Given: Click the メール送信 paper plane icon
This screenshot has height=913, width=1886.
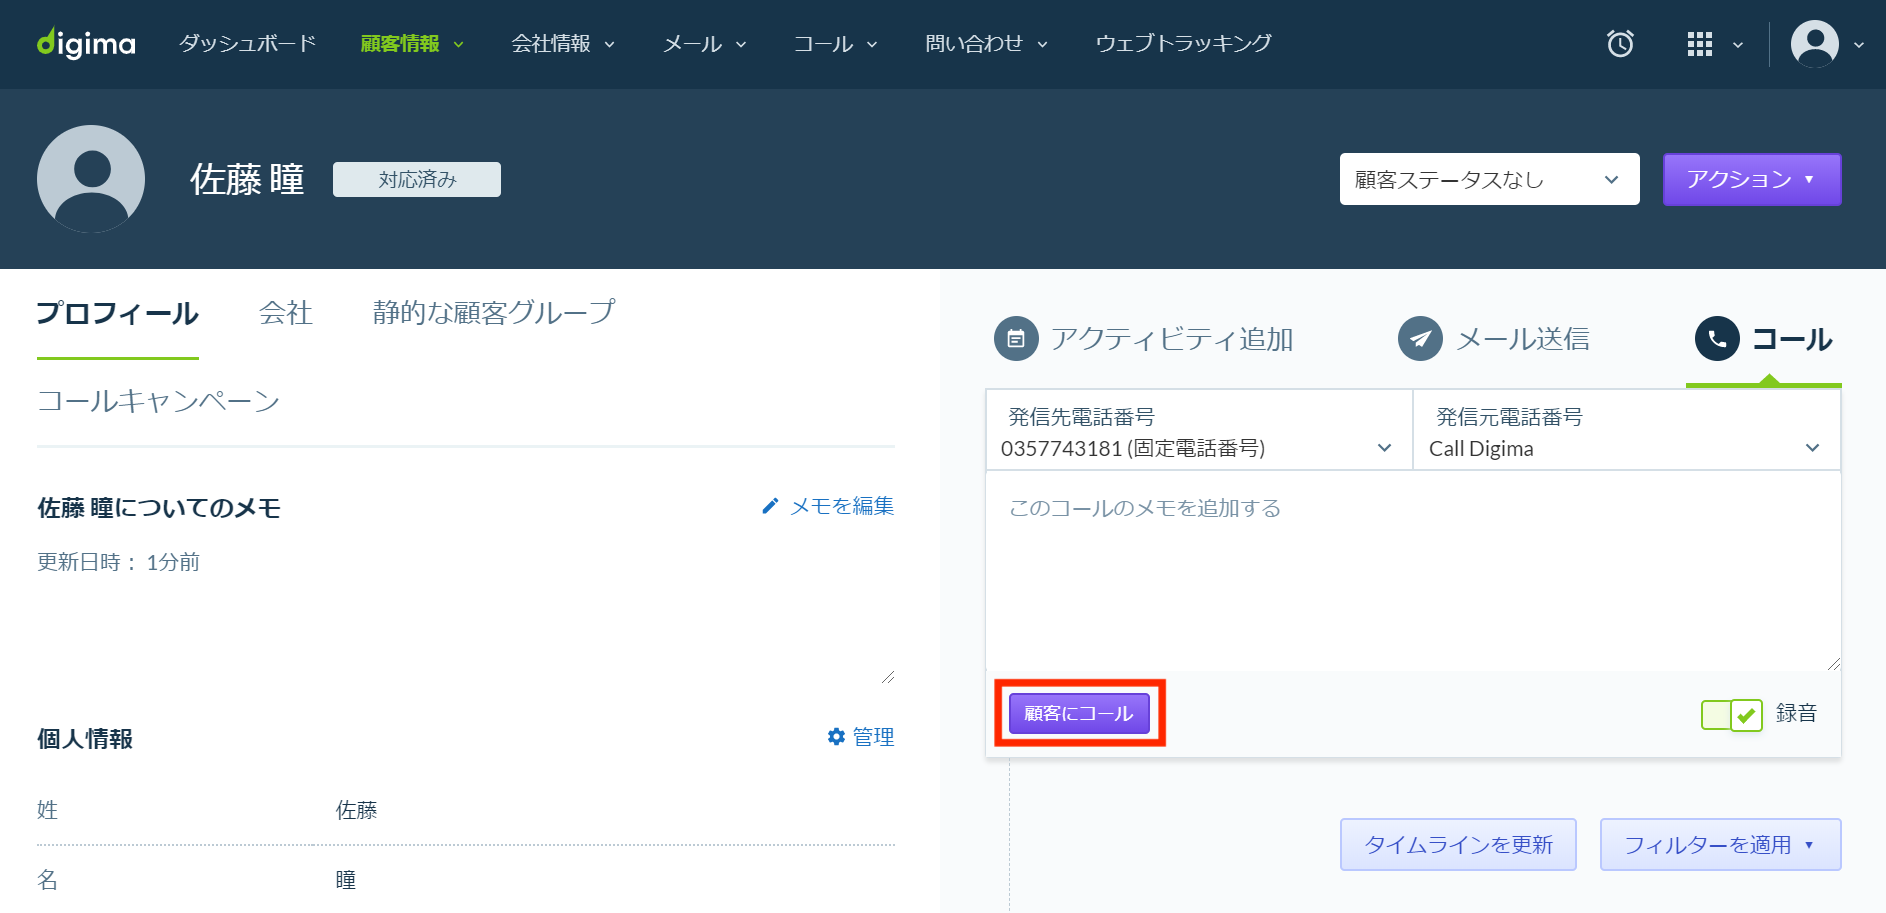Looking at the screenshot, I should [1420, 338].
